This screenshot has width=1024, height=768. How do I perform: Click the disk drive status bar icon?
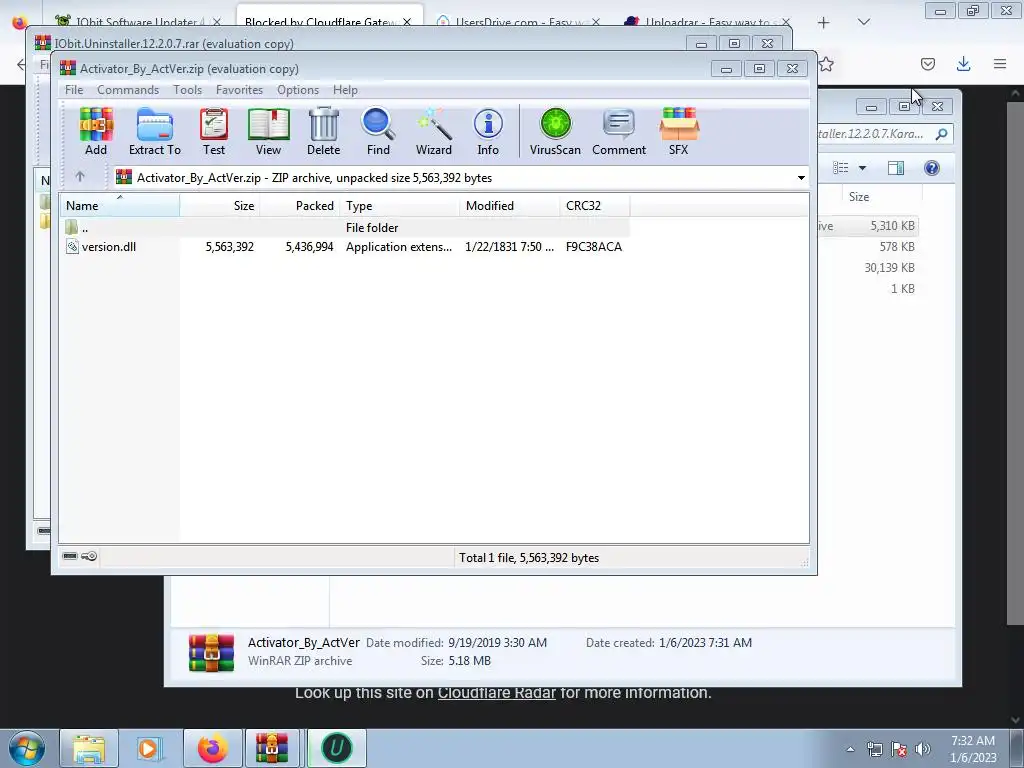(70, 556)
